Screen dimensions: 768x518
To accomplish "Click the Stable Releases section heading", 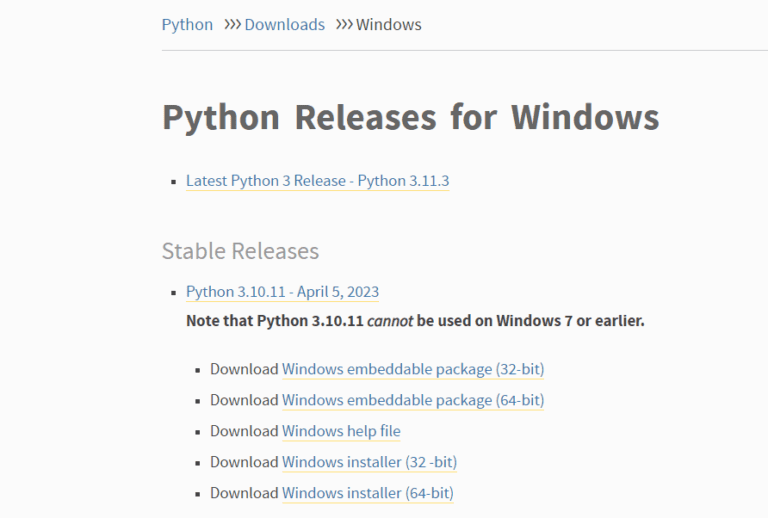I will (240, 251).
